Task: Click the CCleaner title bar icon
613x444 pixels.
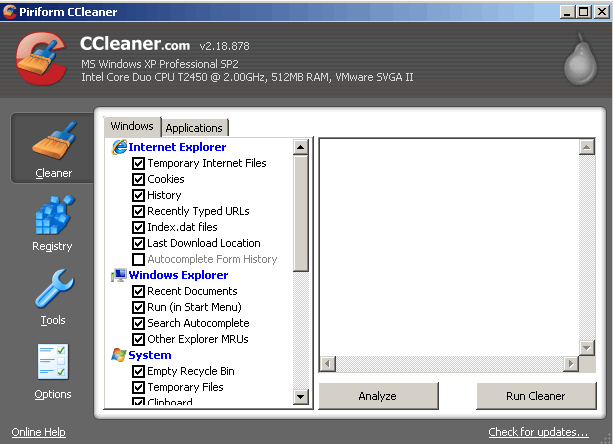Action: pos(9,12)
